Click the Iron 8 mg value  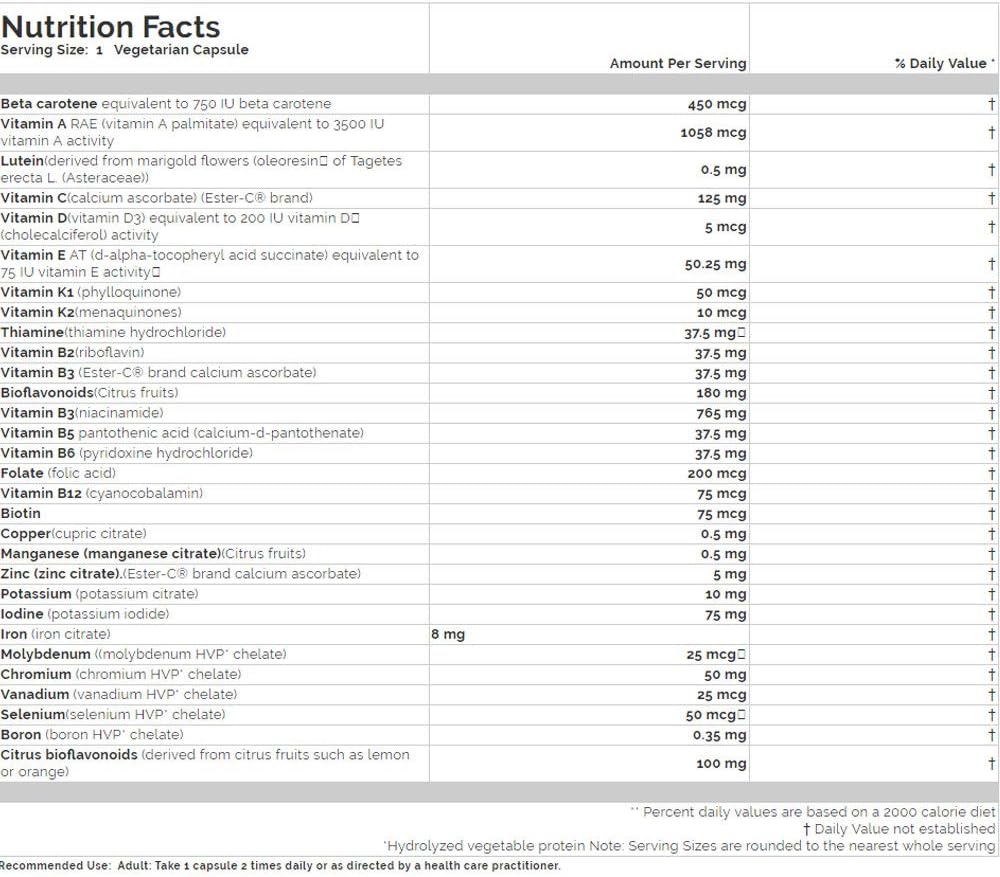click(x=448, y=634)
